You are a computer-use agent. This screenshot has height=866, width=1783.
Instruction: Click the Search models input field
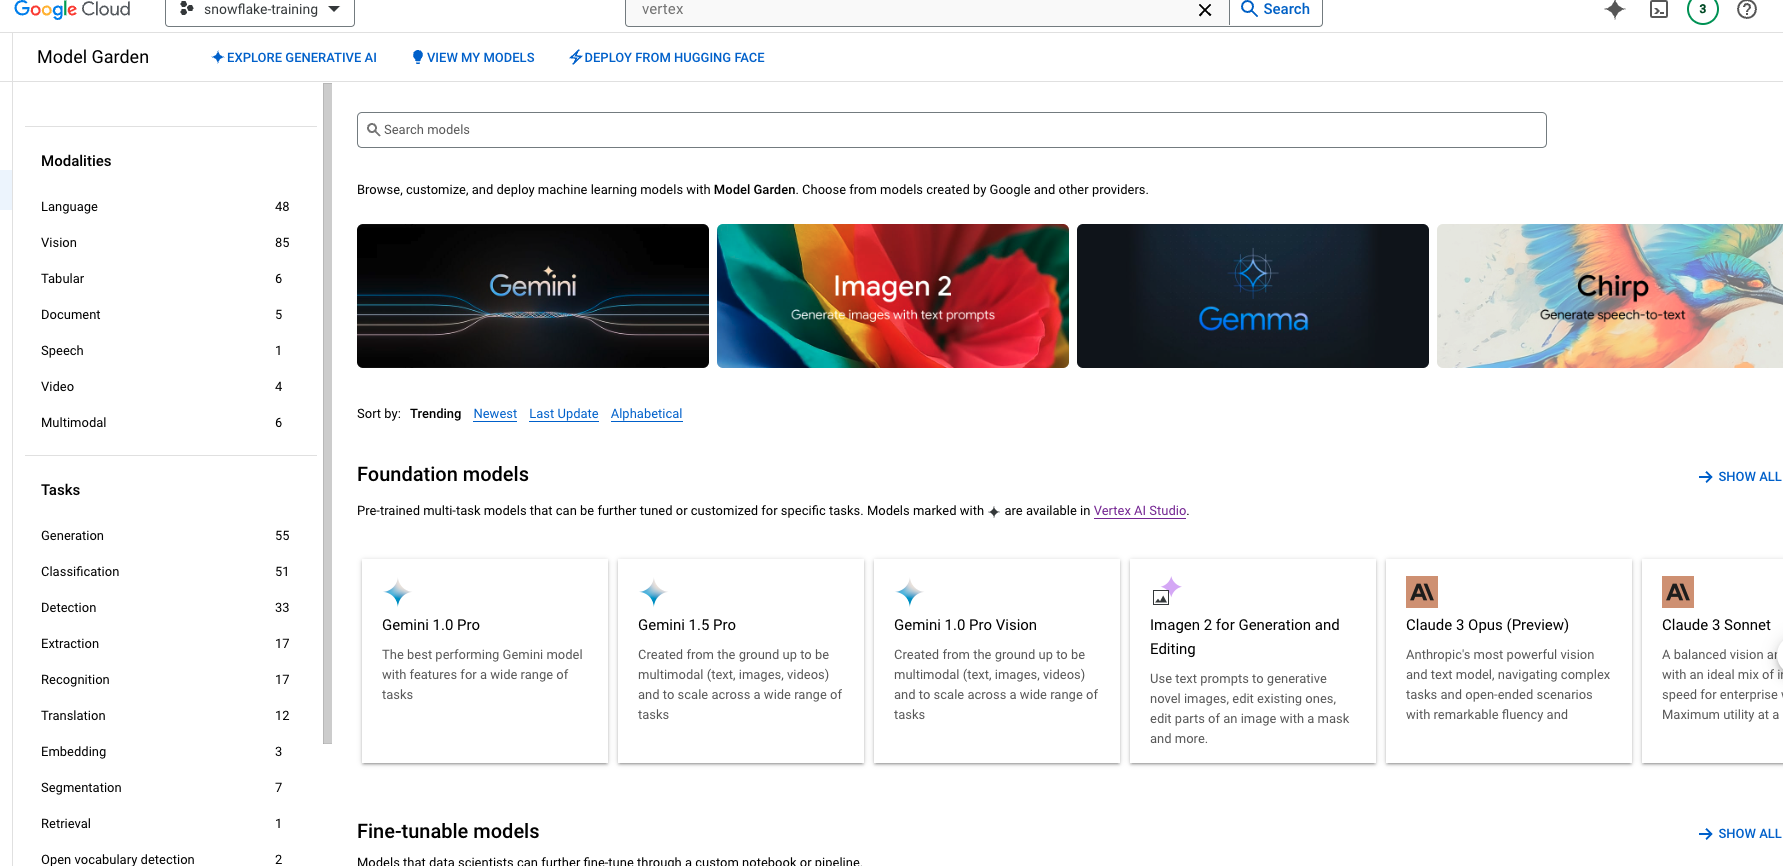[951, 130]
